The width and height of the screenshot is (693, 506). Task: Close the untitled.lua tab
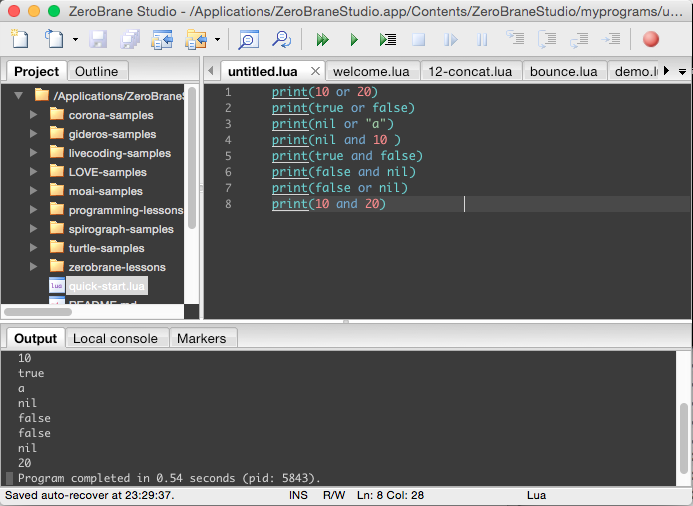click(x=315, y=71)
